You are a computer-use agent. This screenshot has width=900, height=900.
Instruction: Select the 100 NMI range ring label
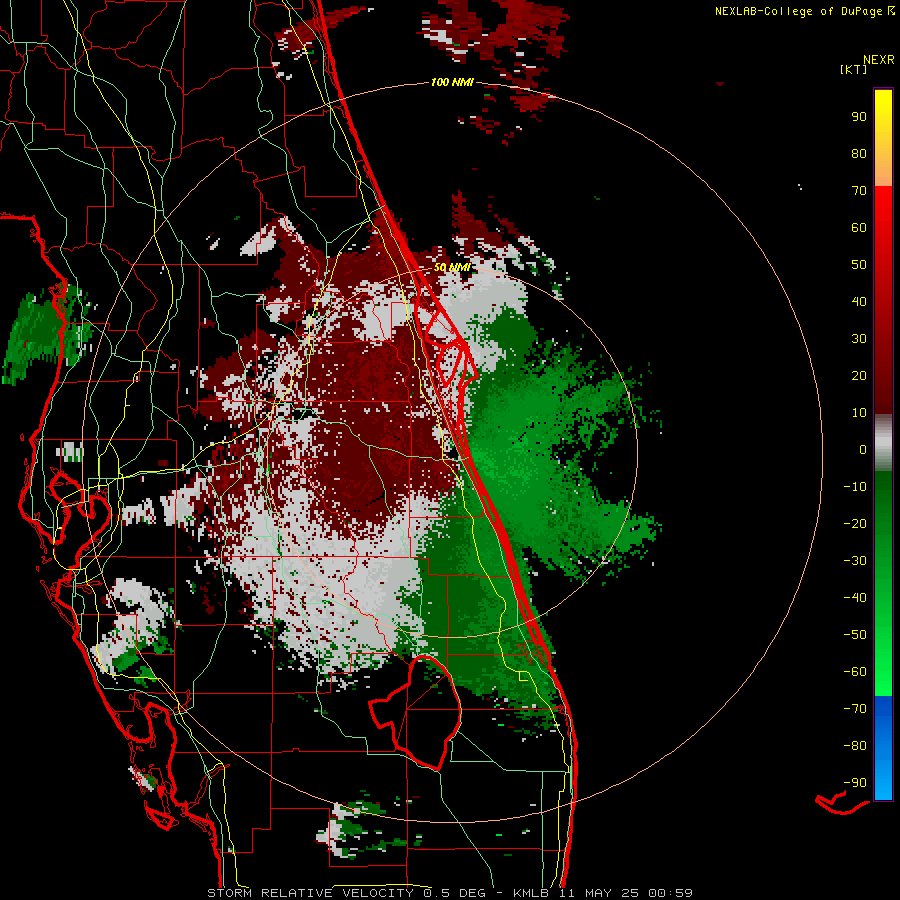[452, 82]
